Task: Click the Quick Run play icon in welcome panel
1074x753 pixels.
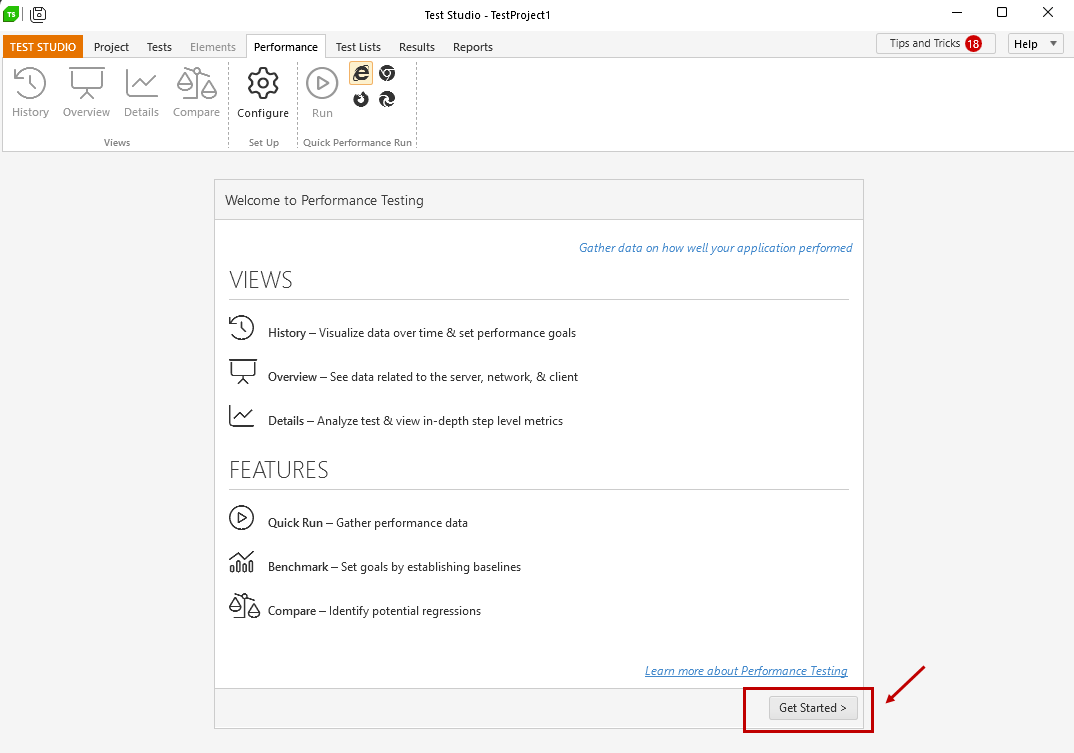Action: (241, 517)
